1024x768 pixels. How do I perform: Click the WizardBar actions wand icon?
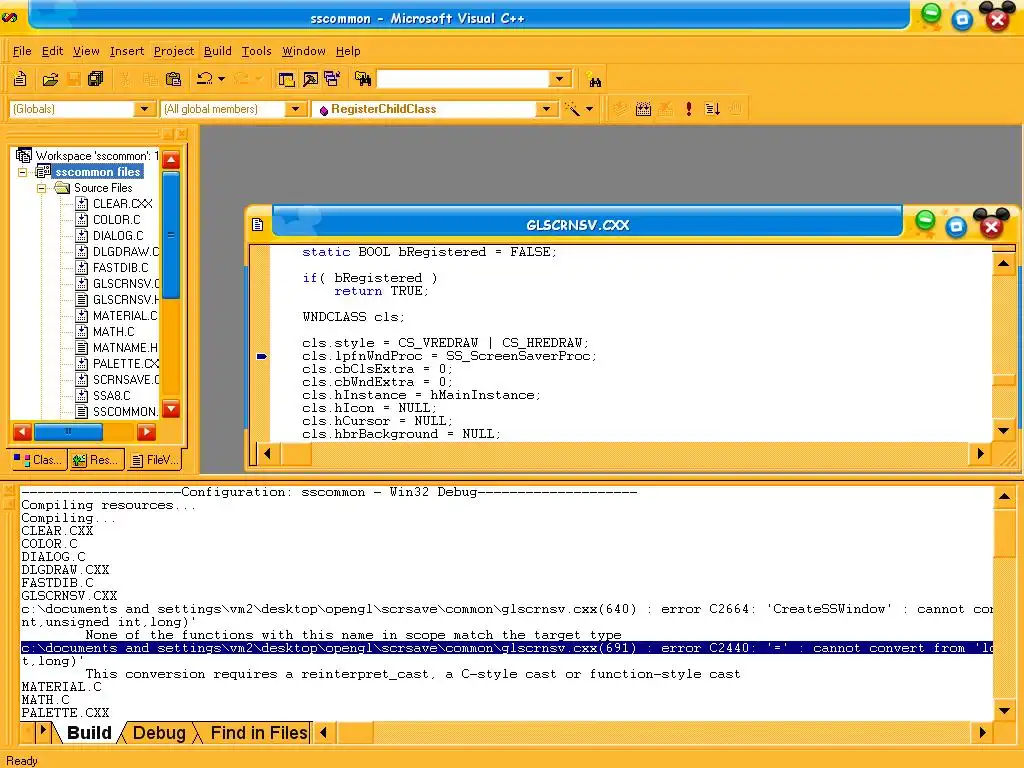[572, 109]
